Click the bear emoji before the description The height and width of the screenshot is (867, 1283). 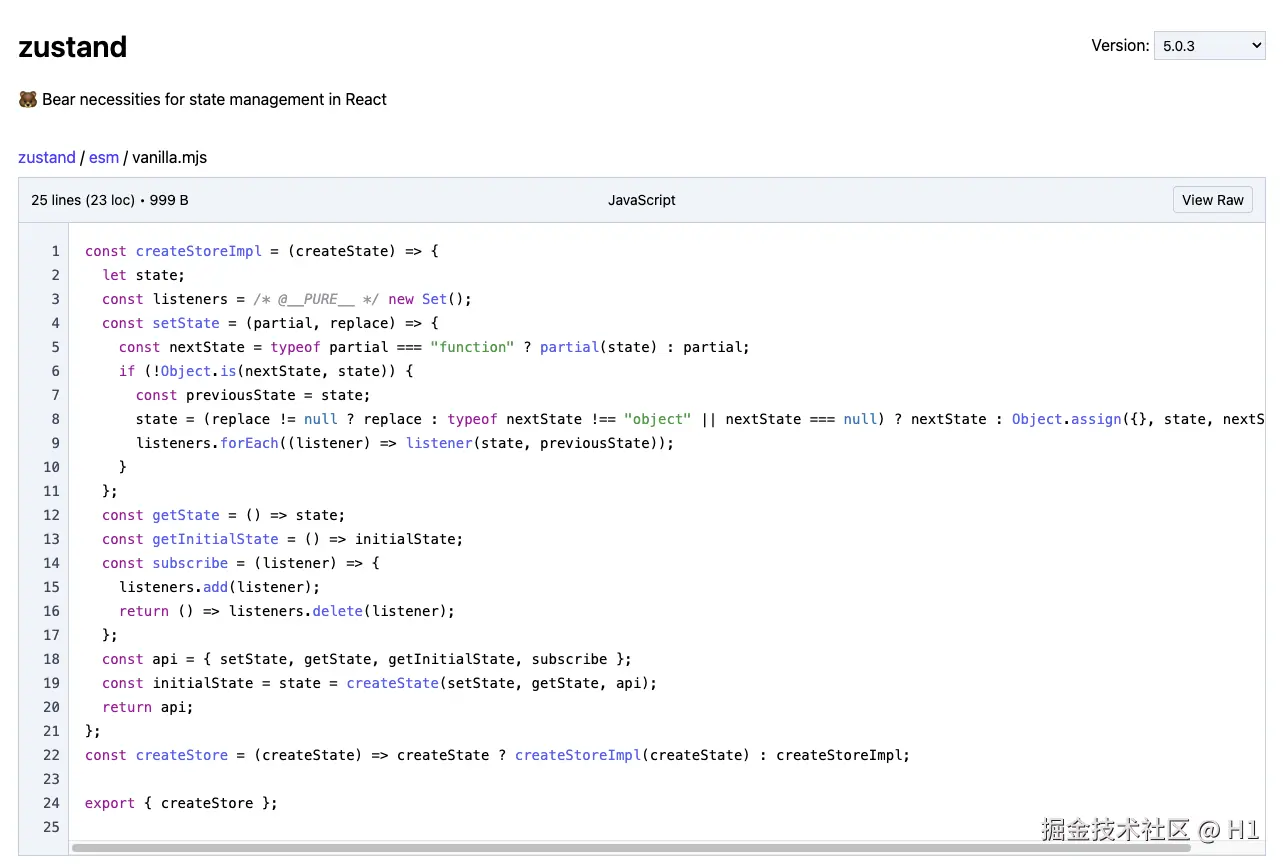[x=28, y=99]
